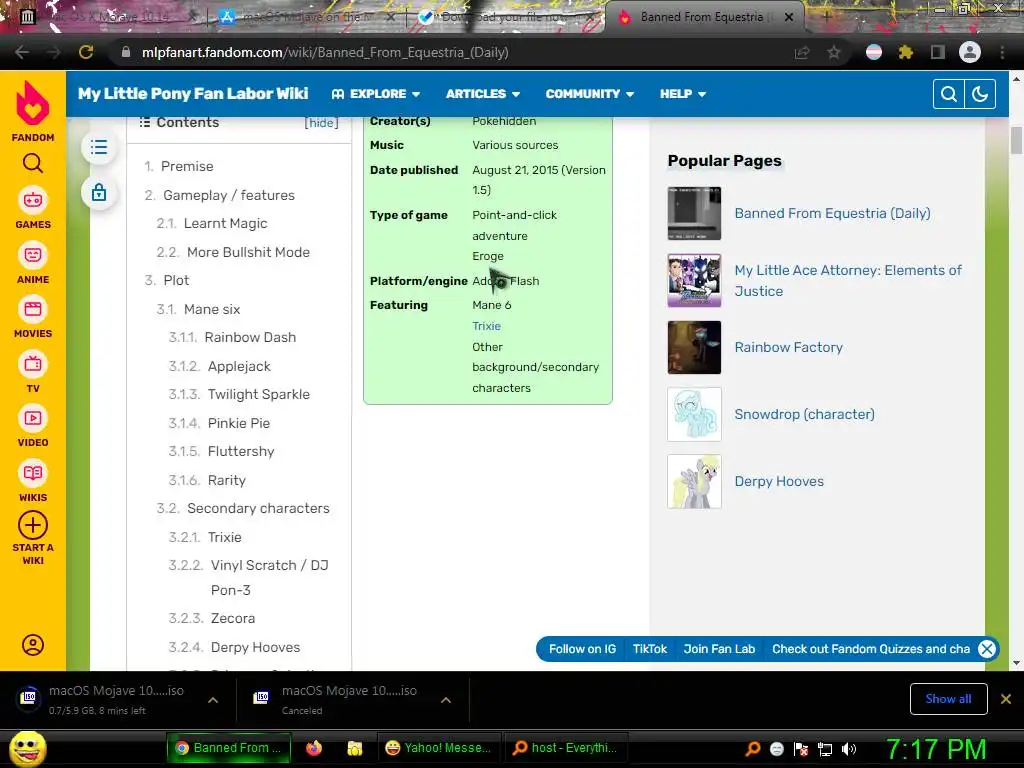Open the Chrome profile avatar
Screen dimensions: 1024x768
click(x=970, y=52)
